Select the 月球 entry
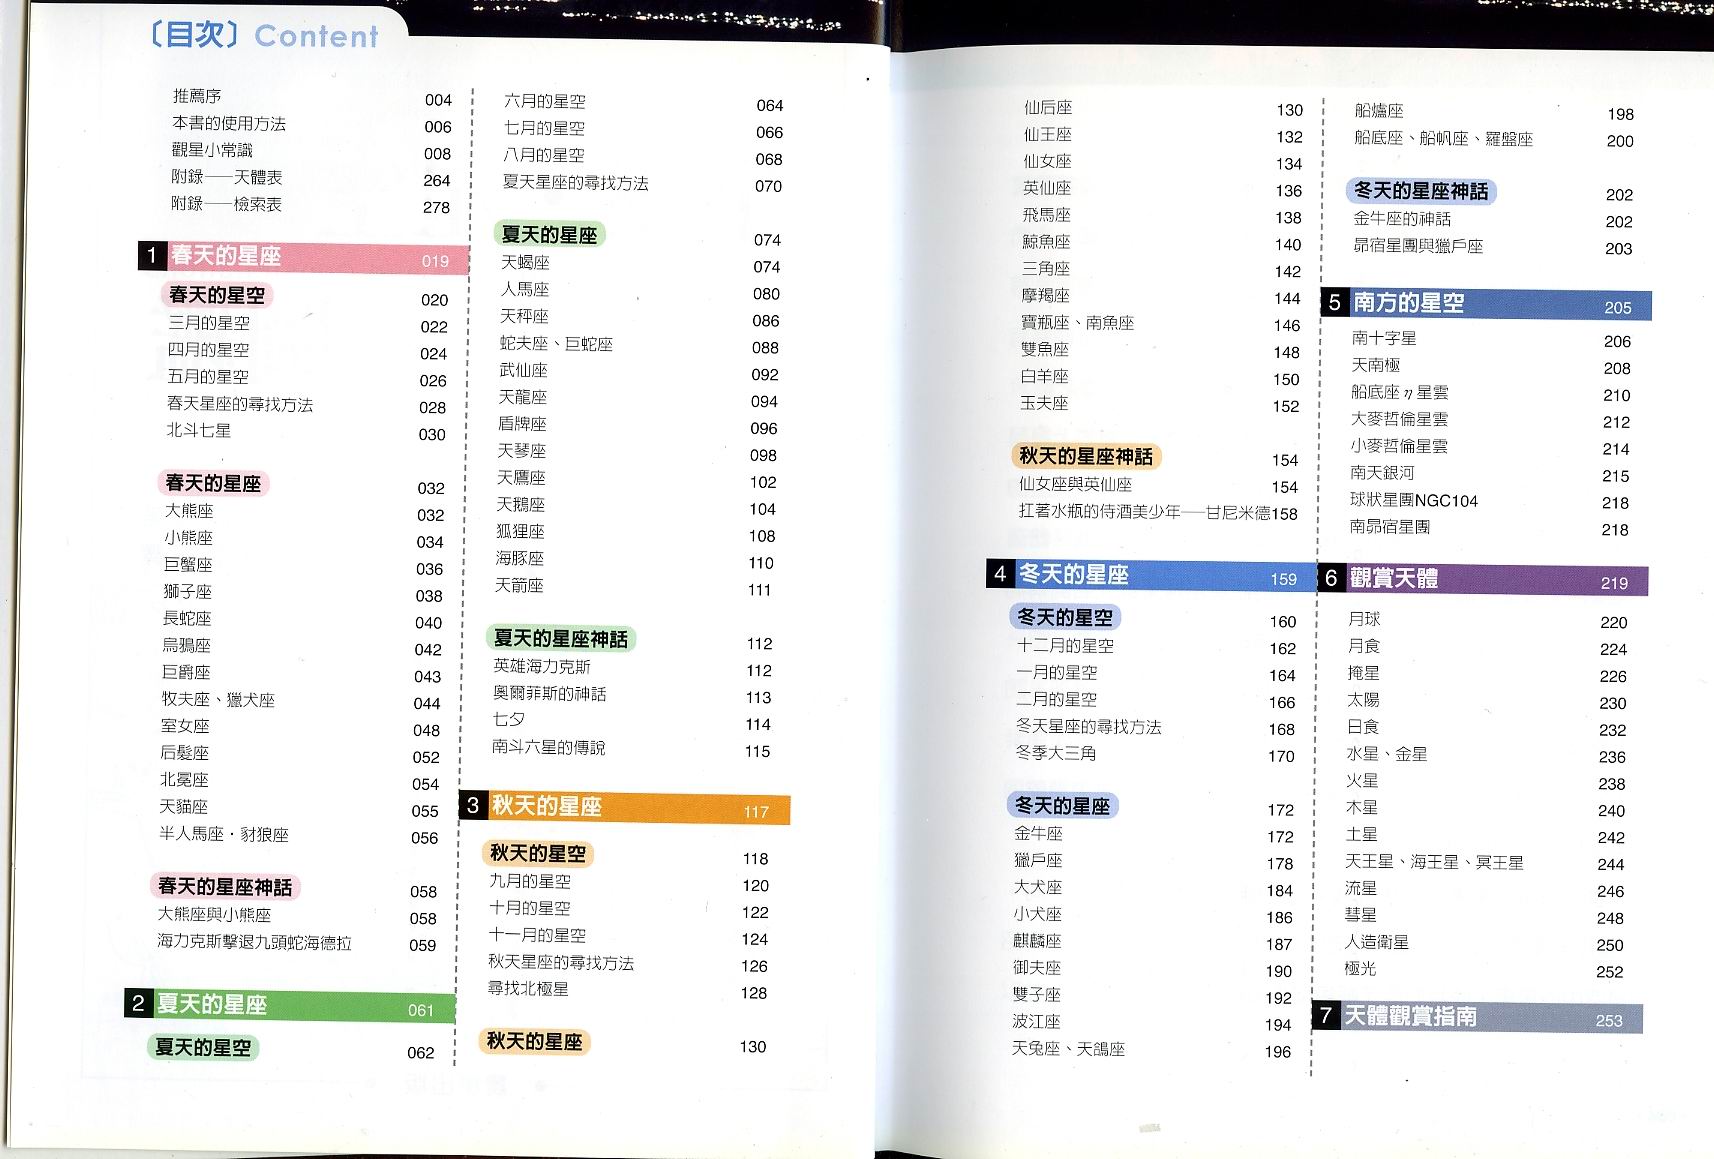The height and width of the screenshot is (1159, 1714). (x=1364, y=619)
